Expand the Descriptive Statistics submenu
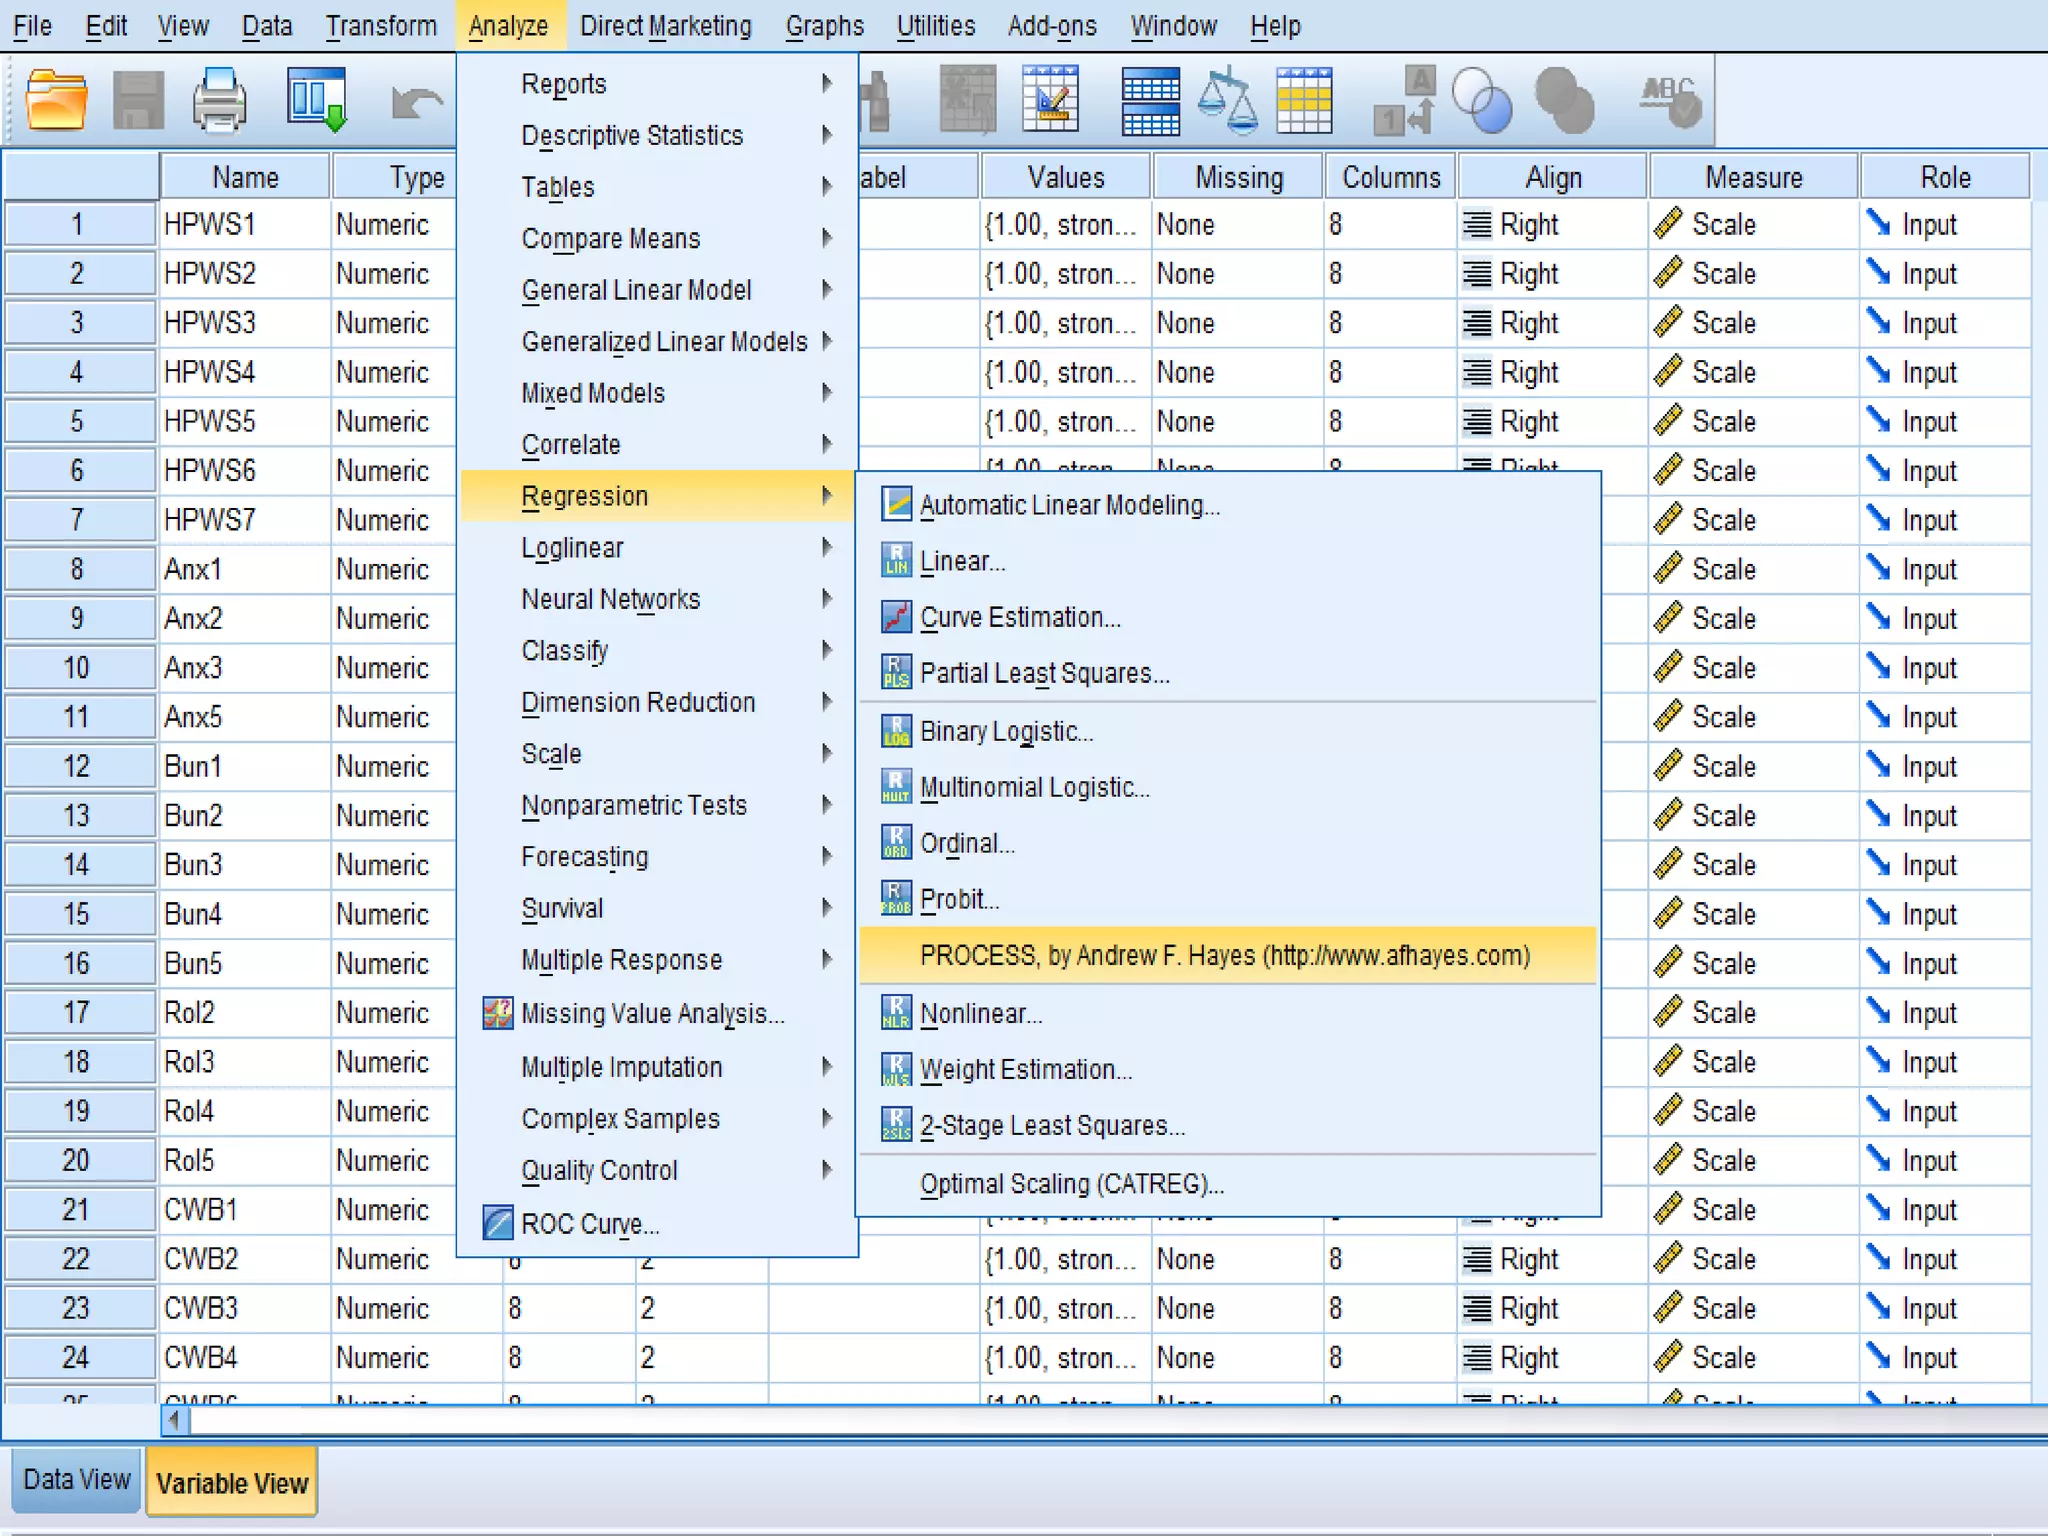 click(632, 136)
